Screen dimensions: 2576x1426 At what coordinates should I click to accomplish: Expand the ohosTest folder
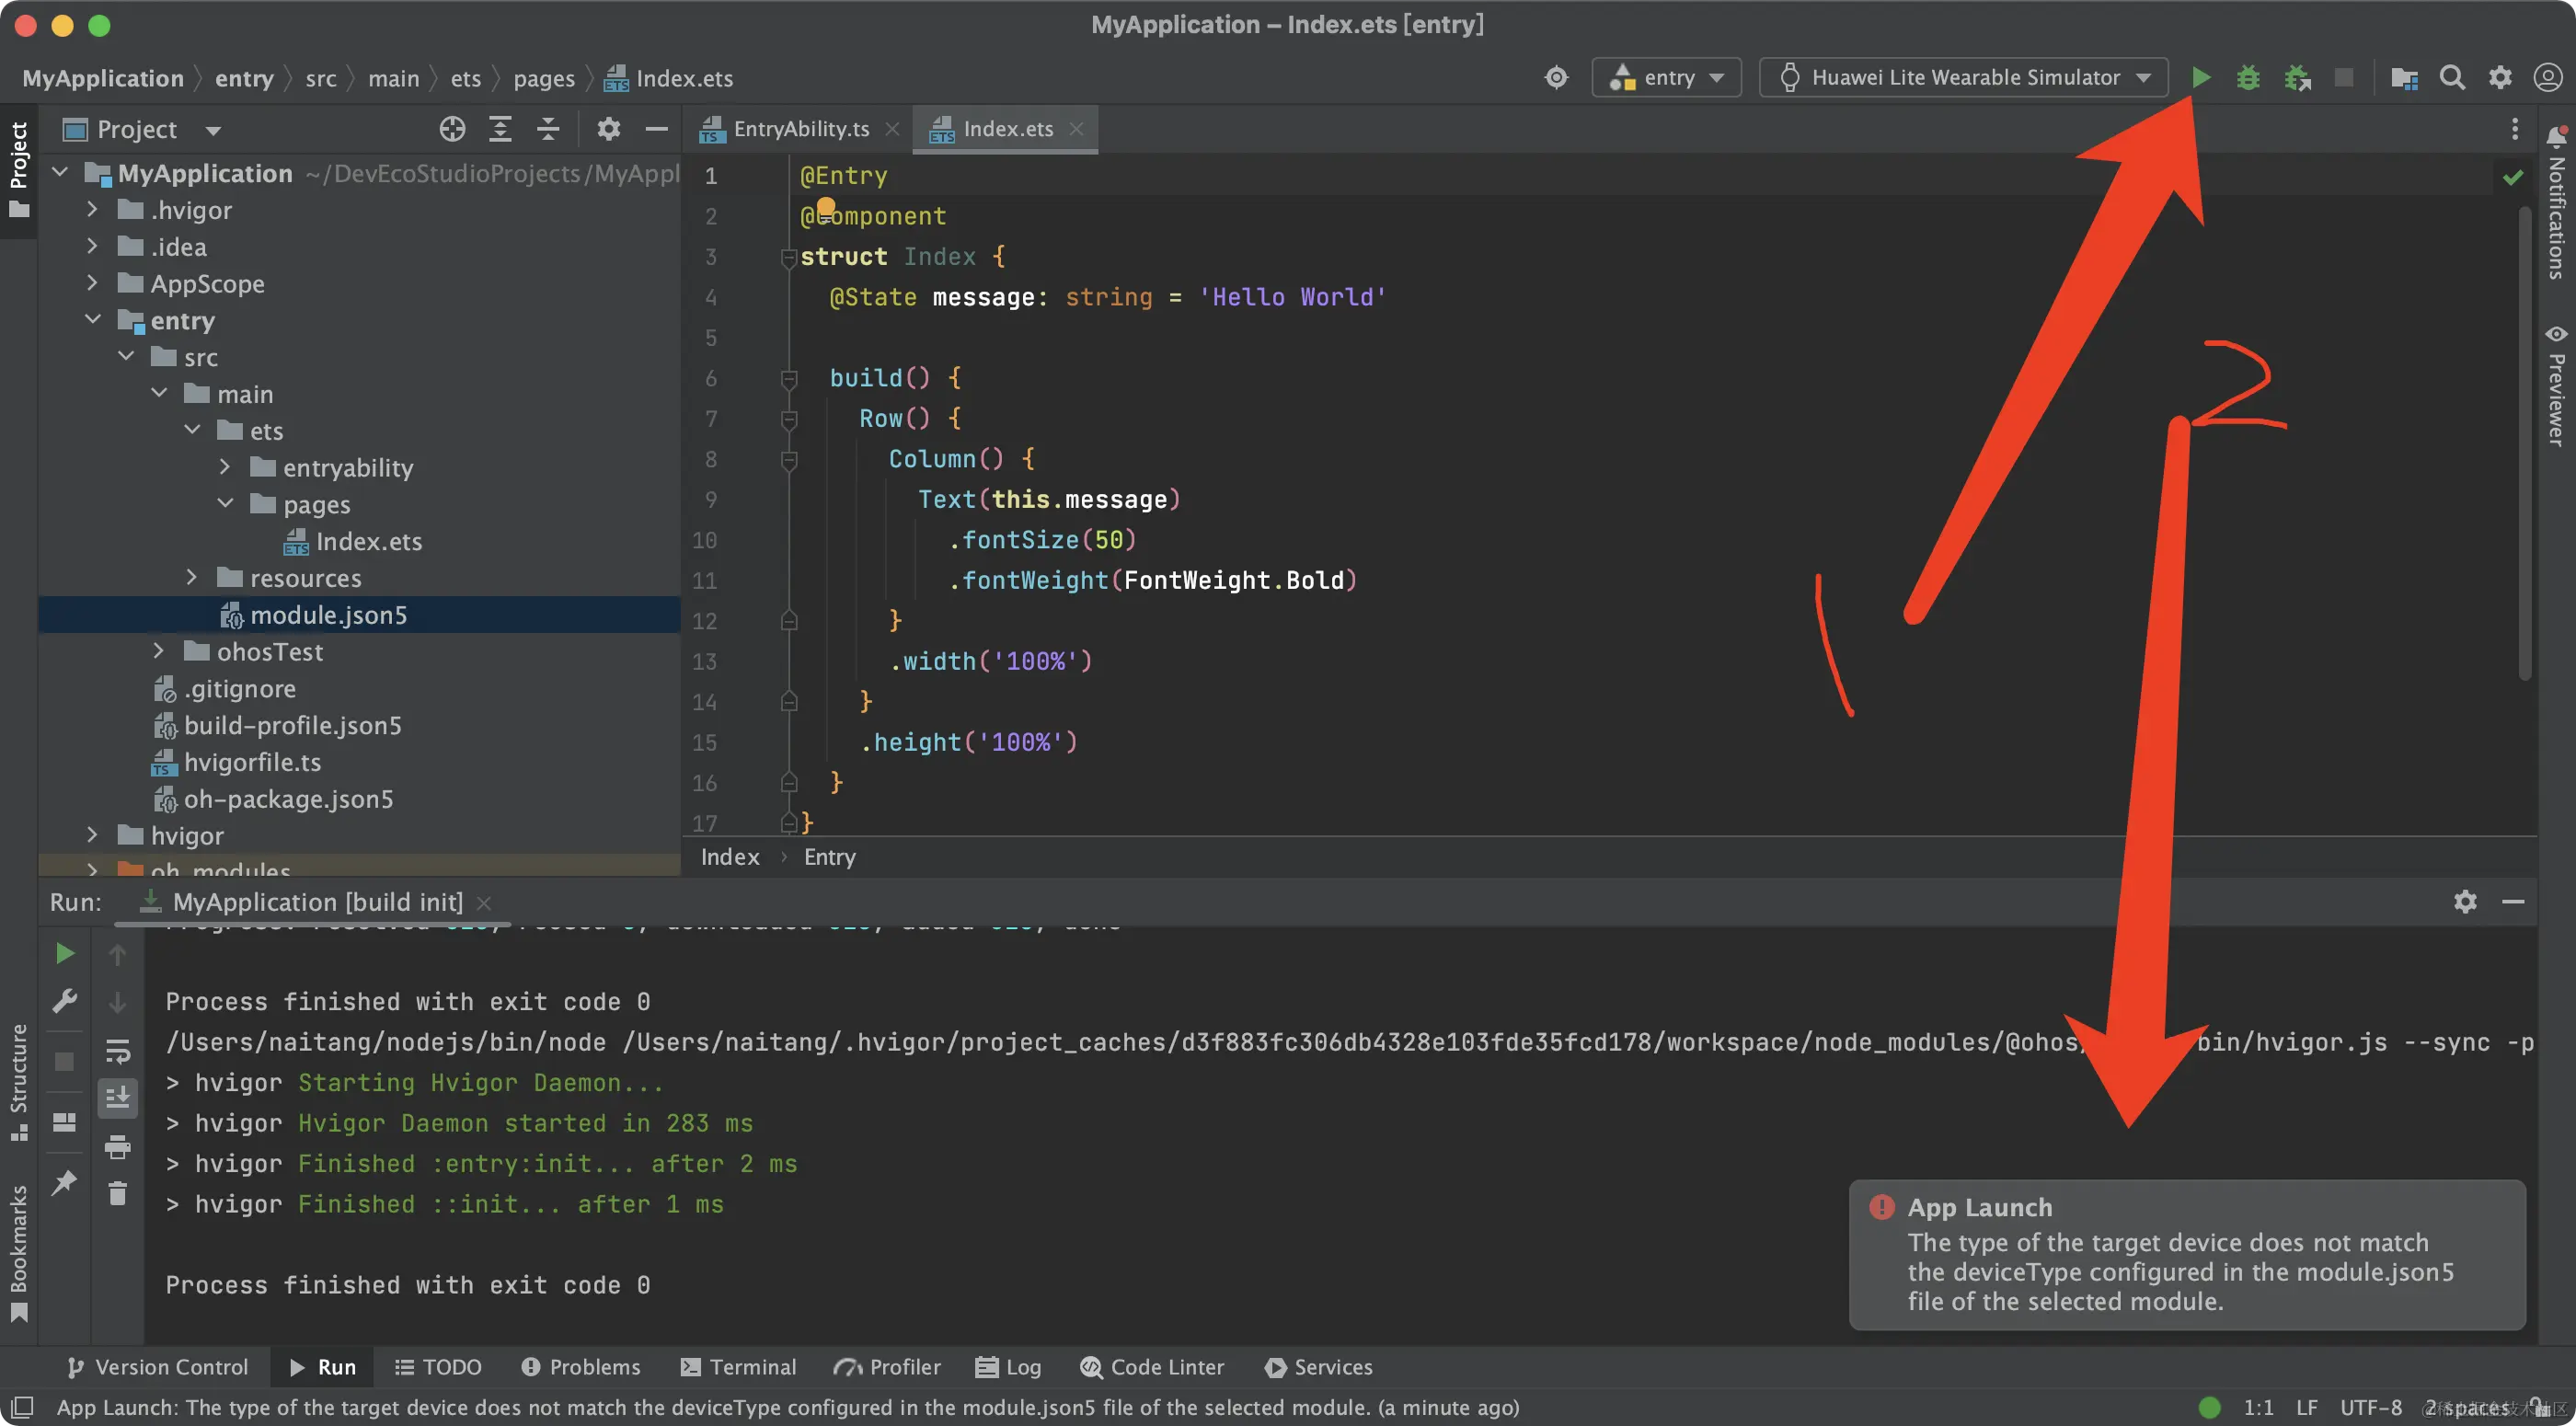pos(159,651)
